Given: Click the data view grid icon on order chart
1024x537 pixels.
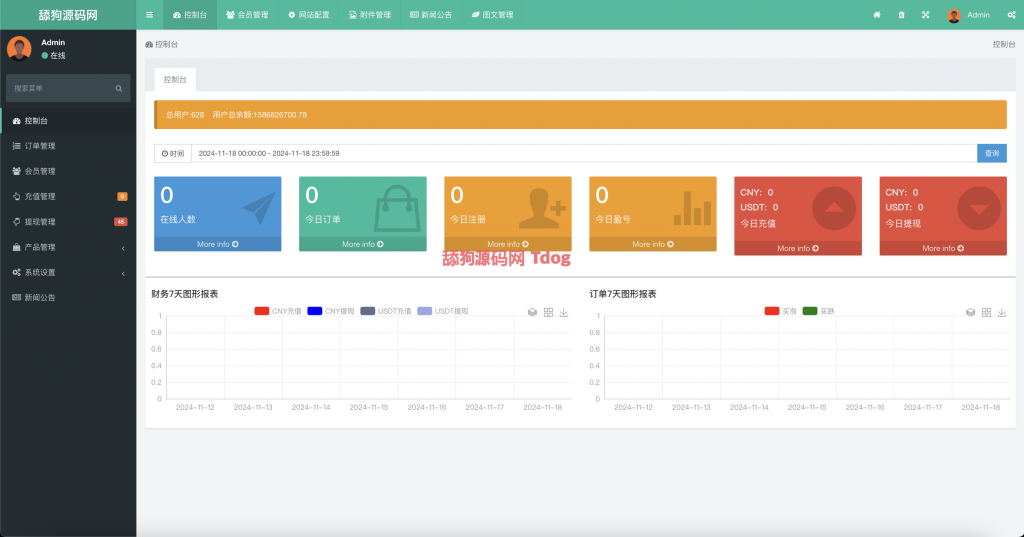Looking at the screenshot, I should (x=986, y=312).
